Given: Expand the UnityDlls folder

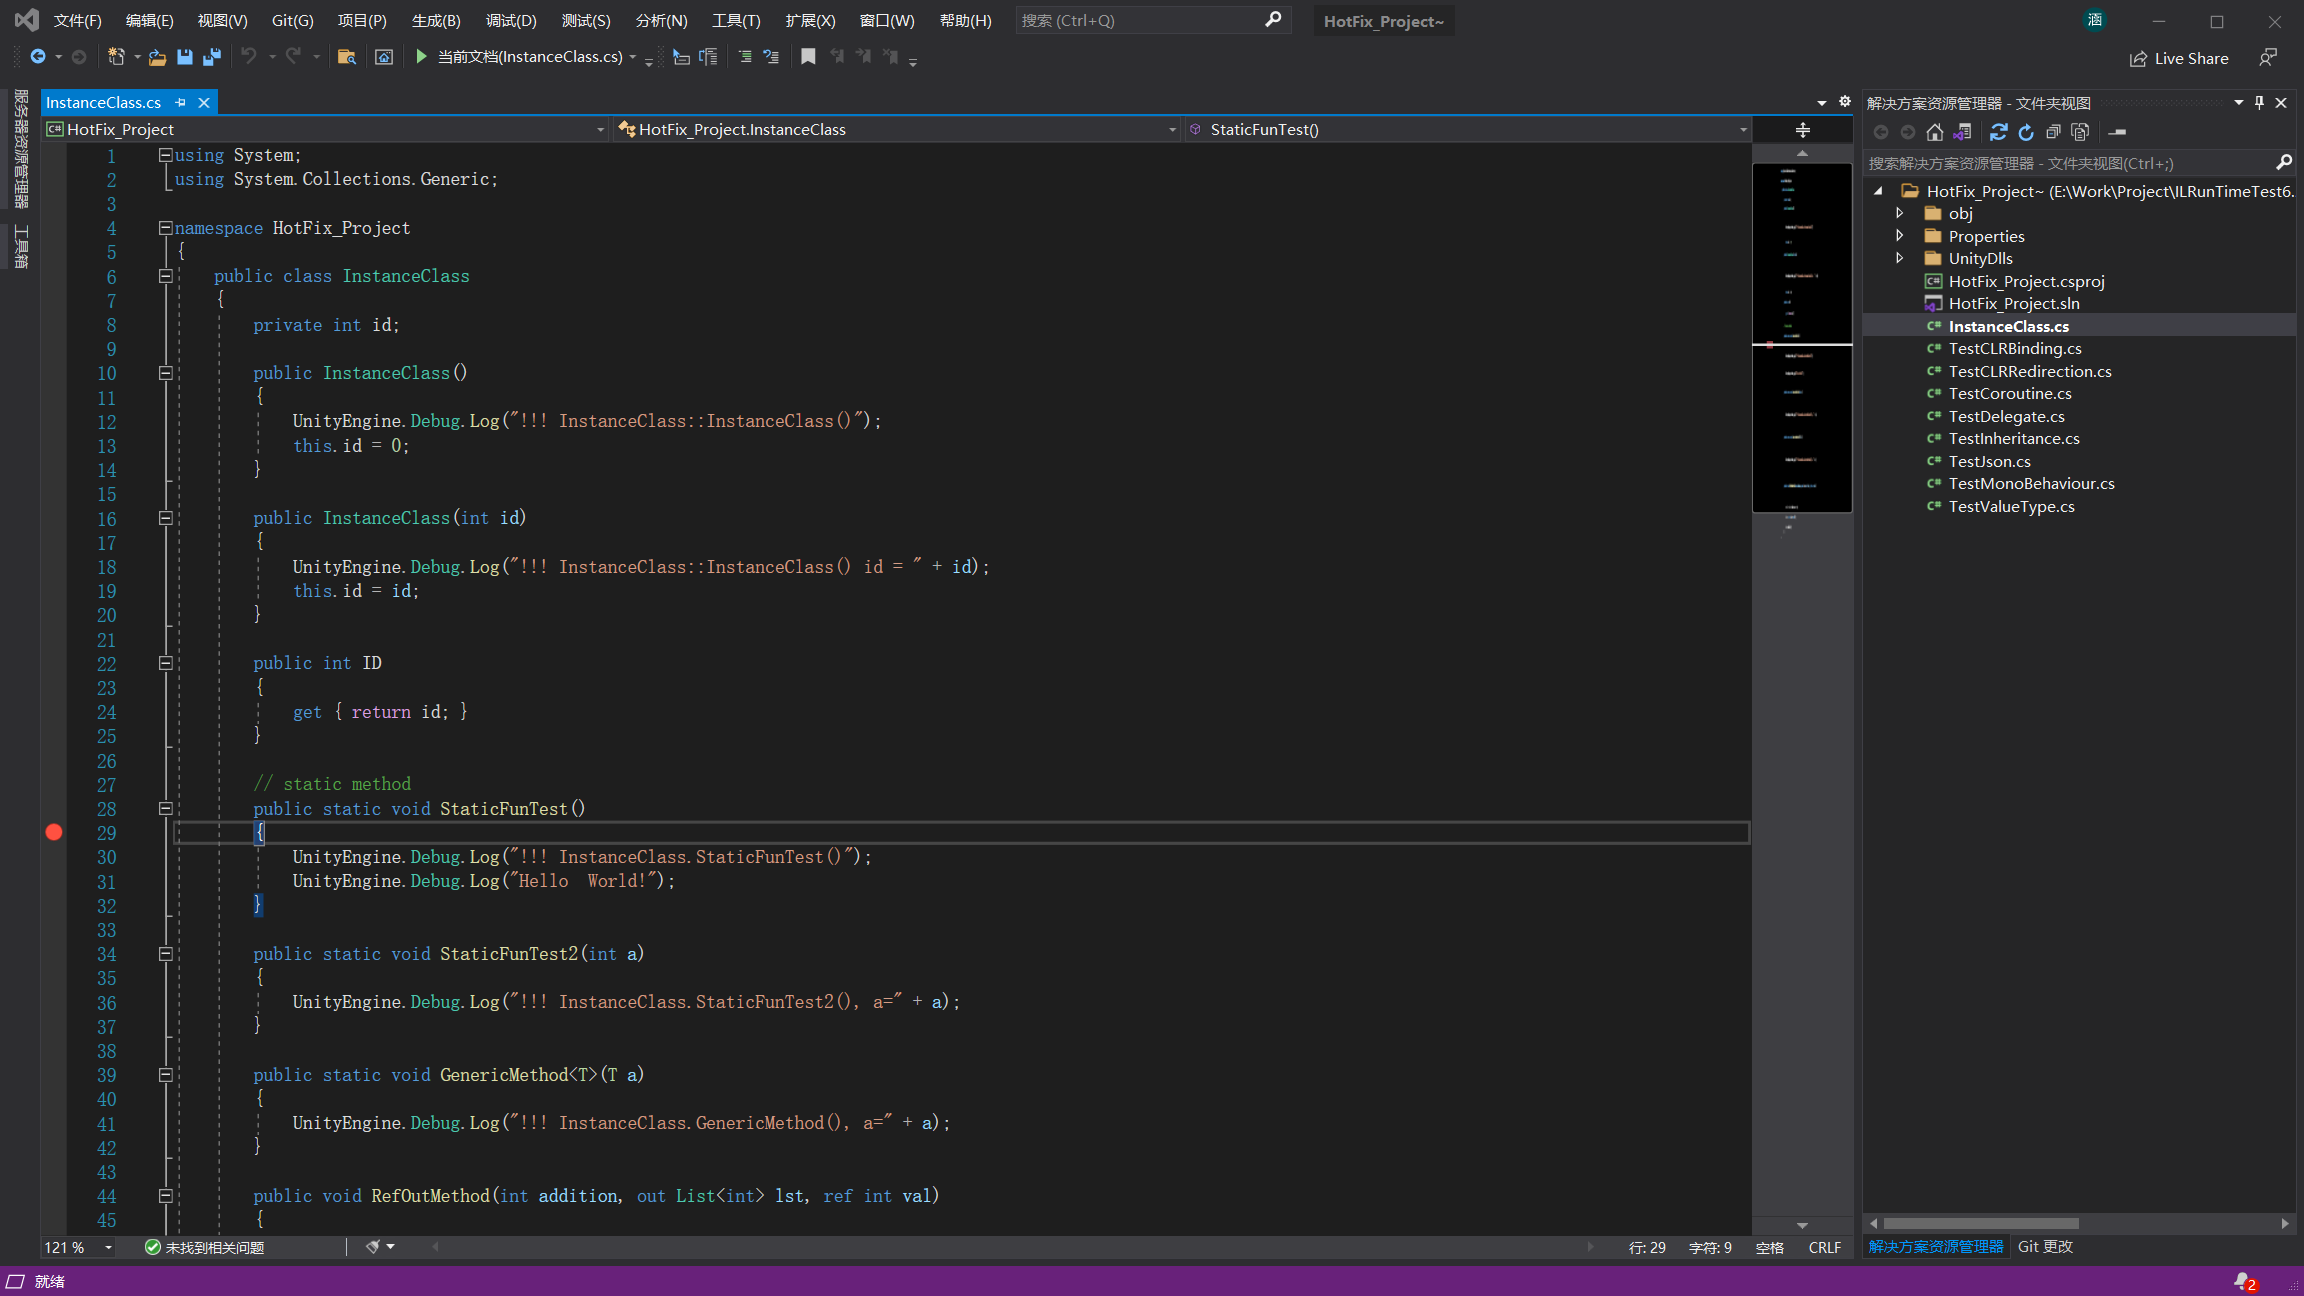Looking at the screenshot, I should tap(1899, 257).
